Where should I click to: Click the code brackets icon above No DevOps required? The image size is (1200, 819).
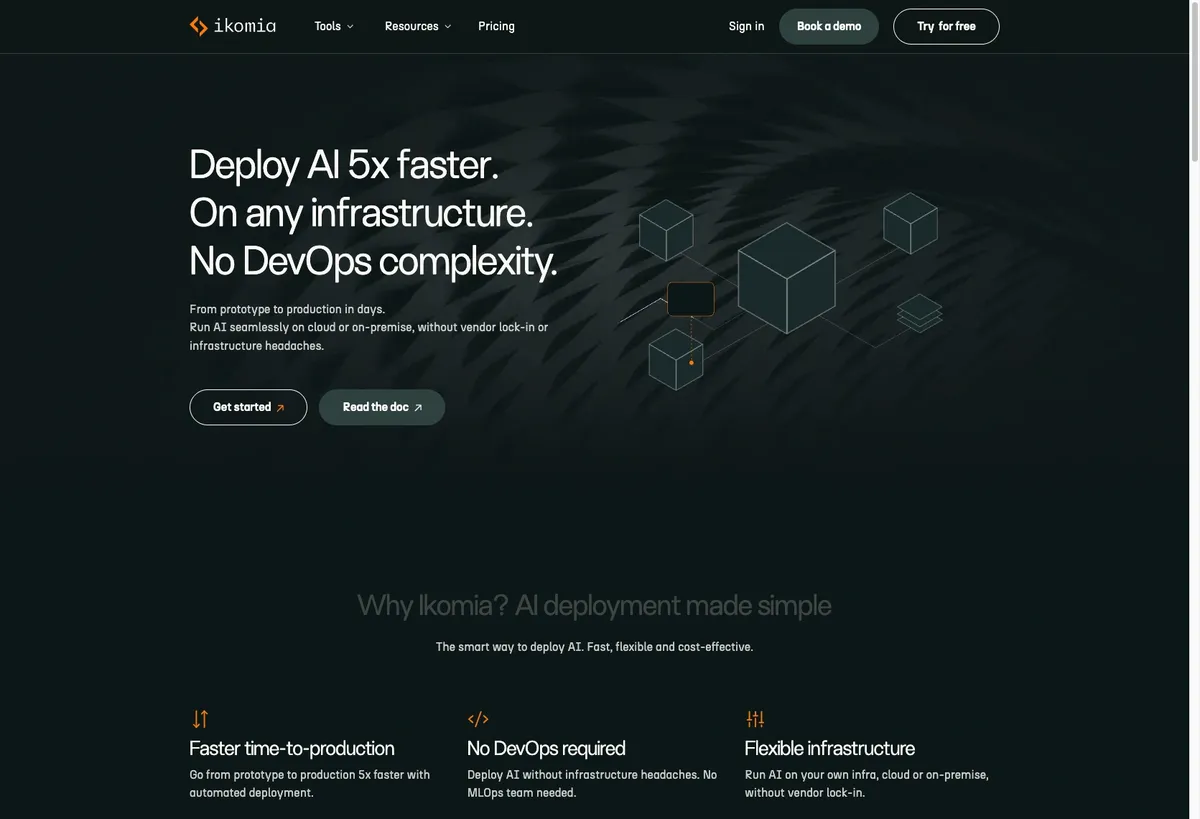tap(478, 719)
